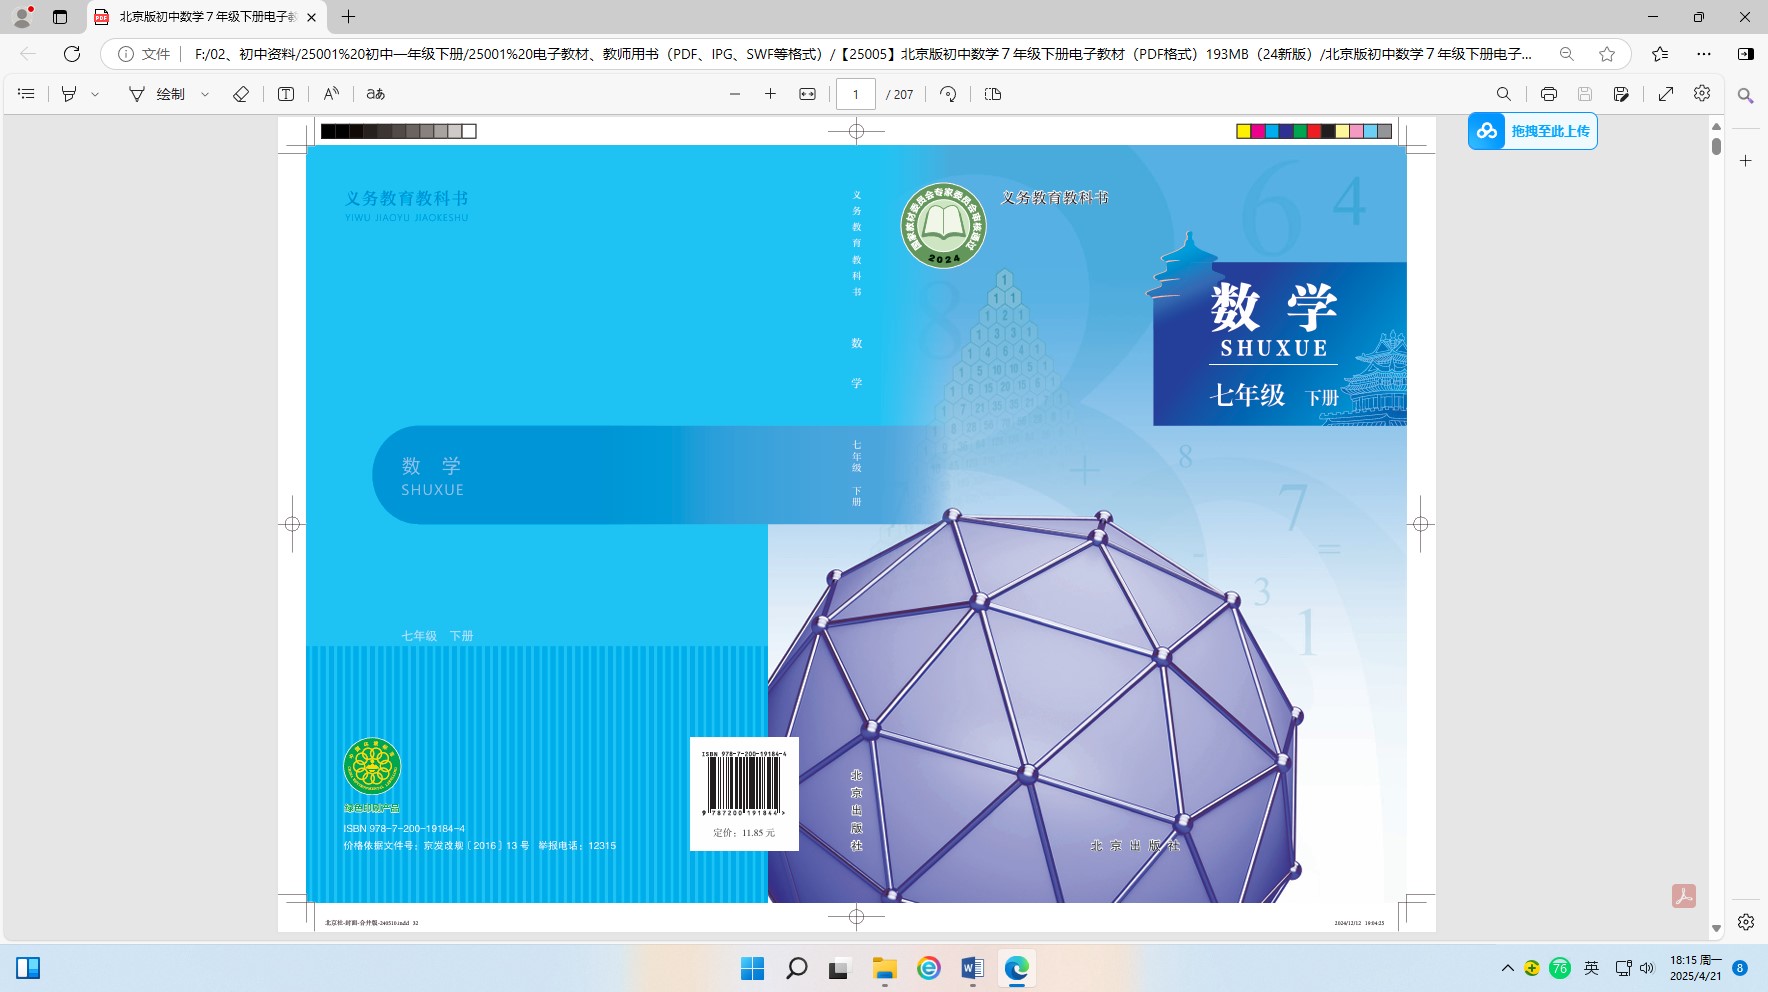
Task: Click the 绘制 draw tool
Action: click(x=157, y=94)
